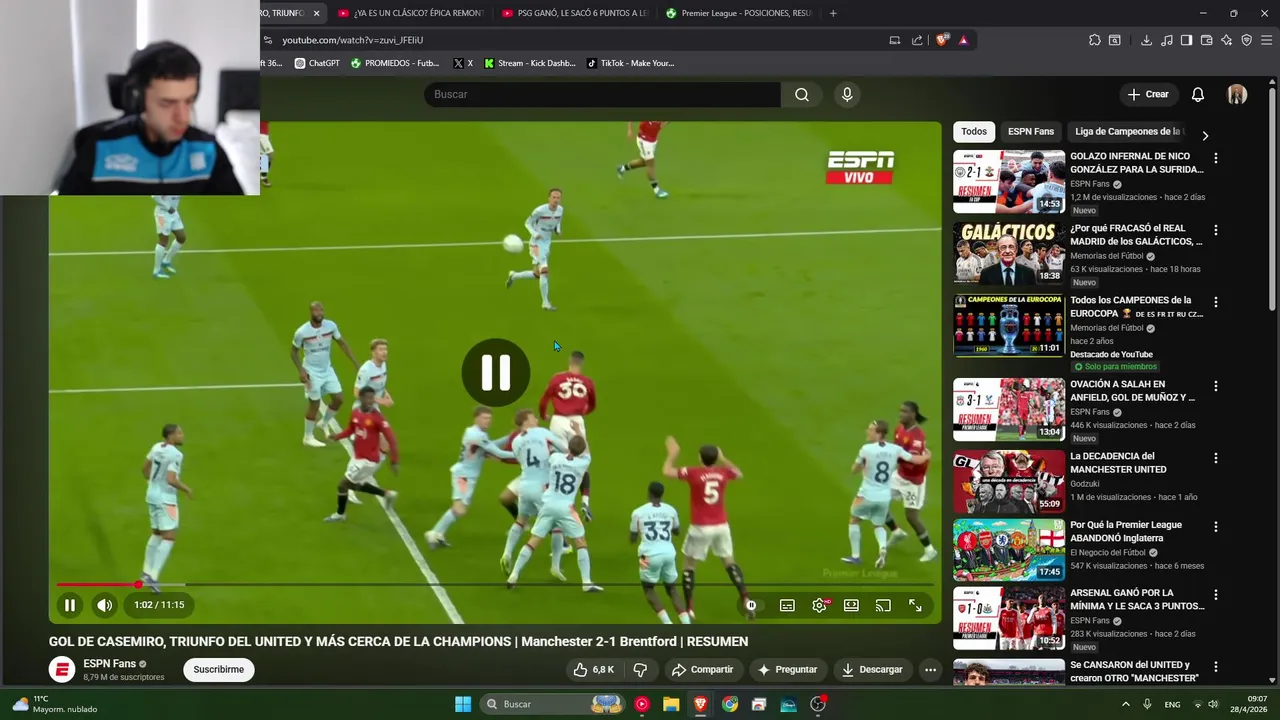Open Chrome from the taskbar
The image size is (1280, 720).
coord(730,704)
